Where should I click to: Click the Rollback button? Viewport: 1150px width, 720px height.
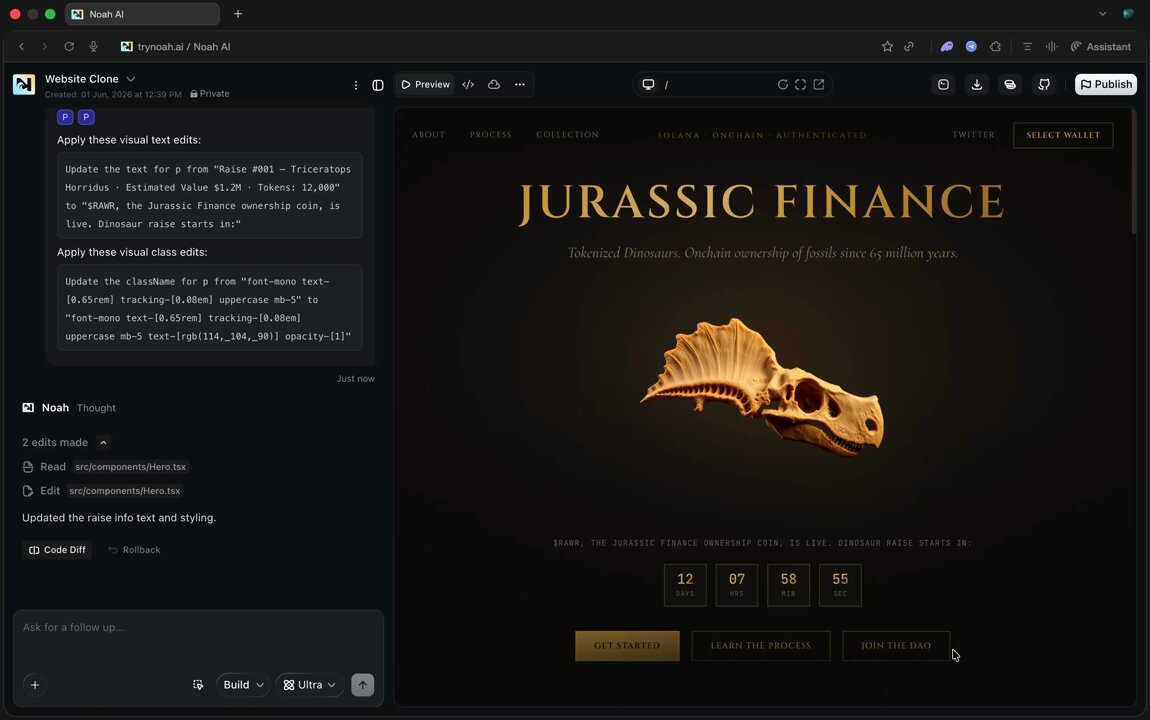(x=134, y=550)
